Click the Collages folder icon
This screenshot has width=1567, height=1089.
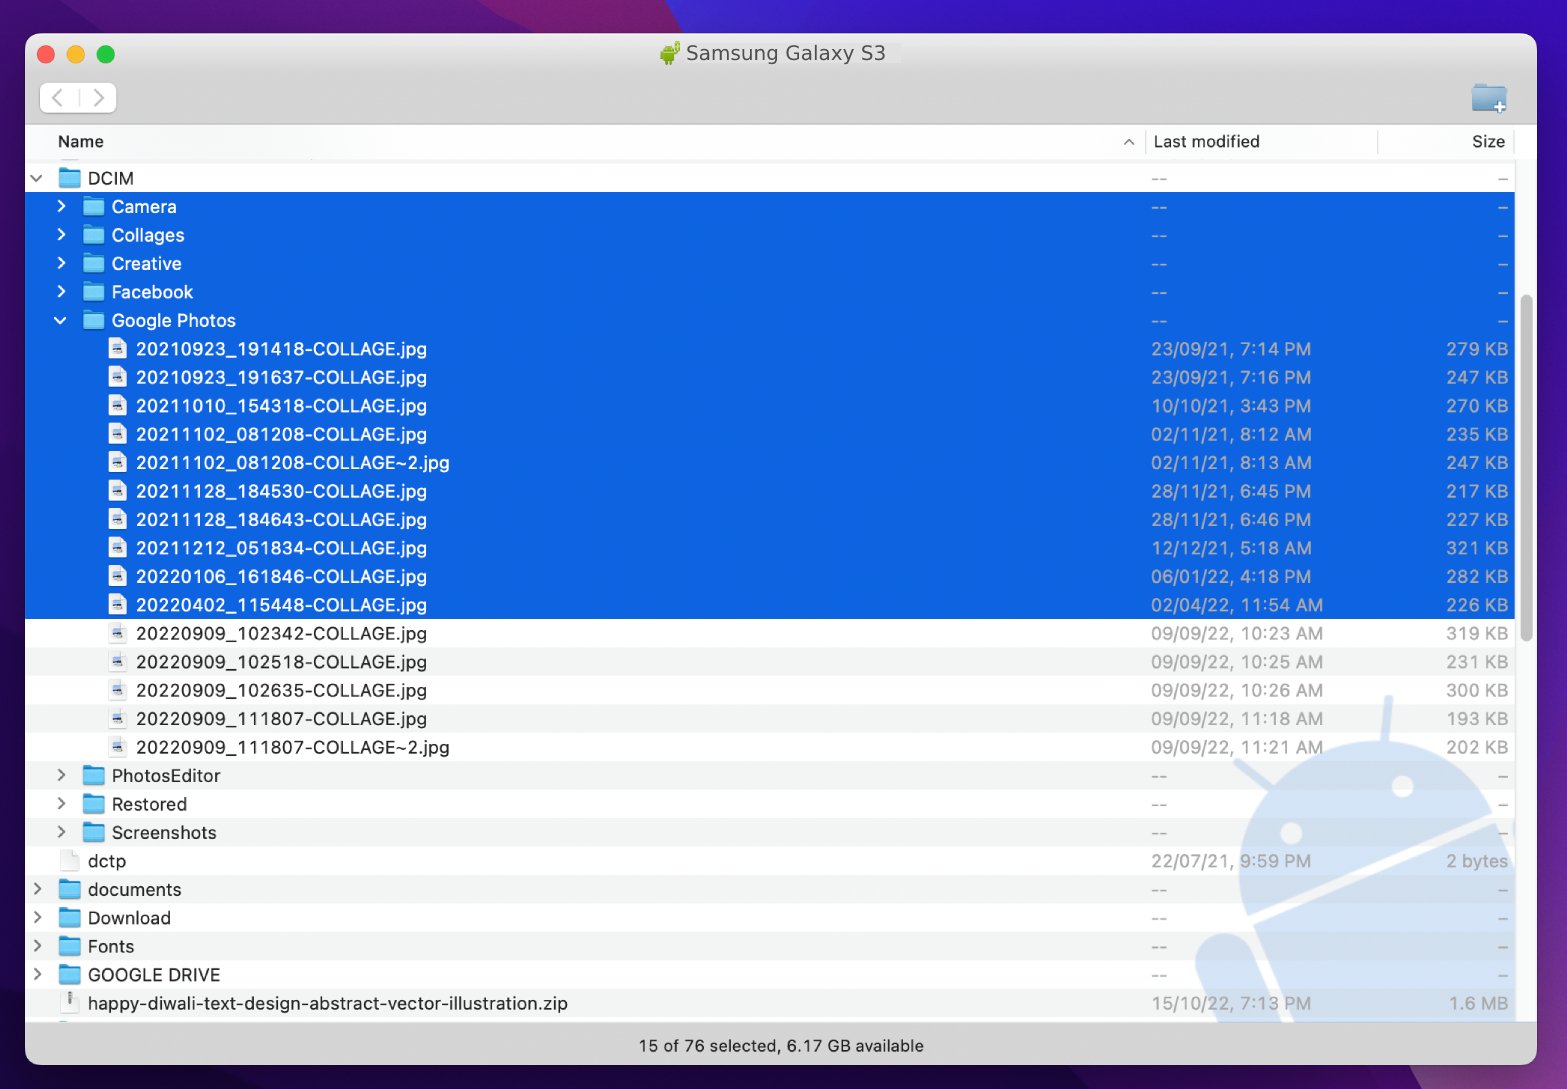point(93,235)
